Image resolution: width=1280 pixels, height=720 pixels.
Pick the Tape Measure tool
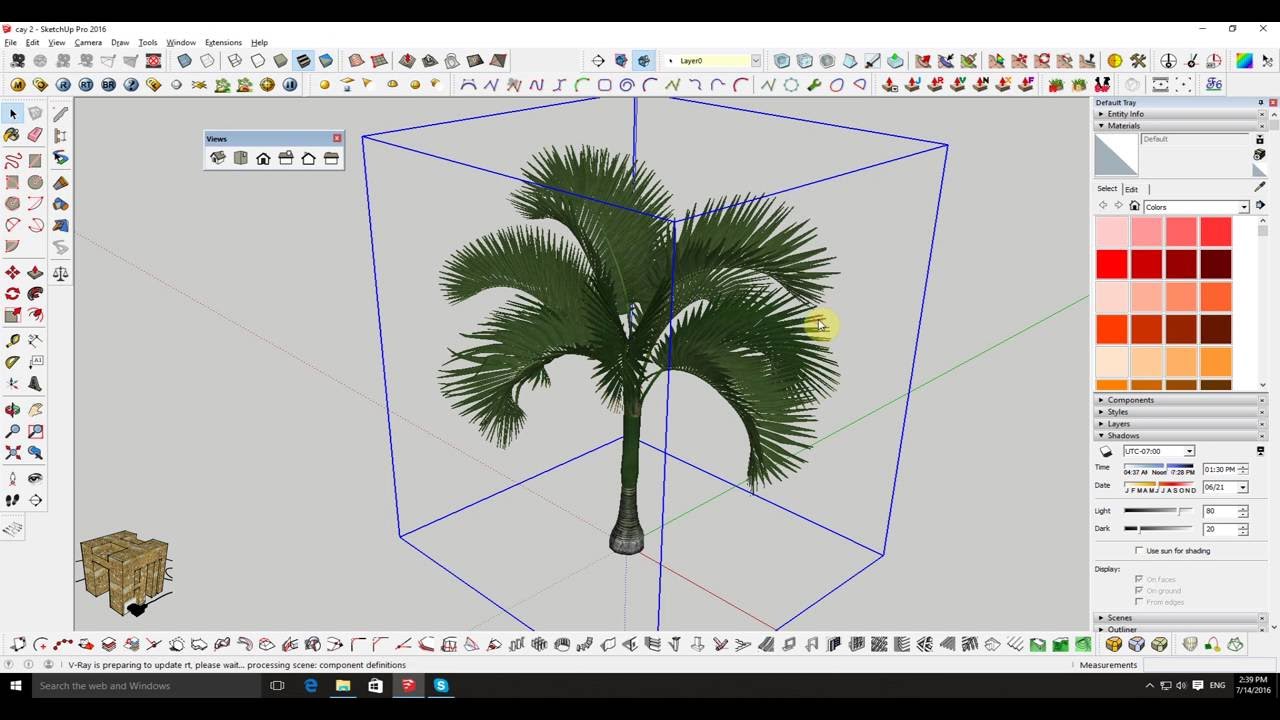point(13,341)
